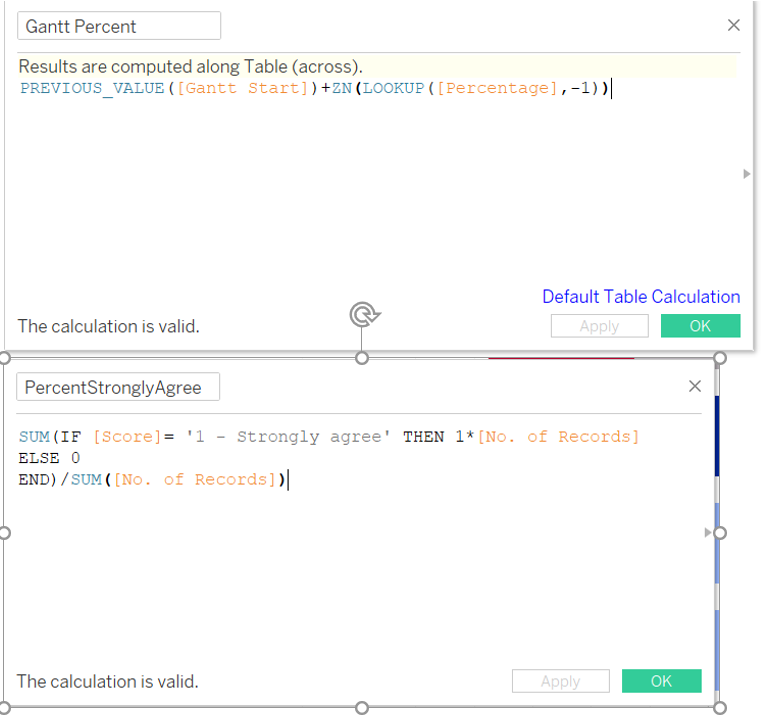Screen dimensions: 761x716
Task: Expand the function panel arrow in PercentStronglyAgree editor
Action: point(709,533)
